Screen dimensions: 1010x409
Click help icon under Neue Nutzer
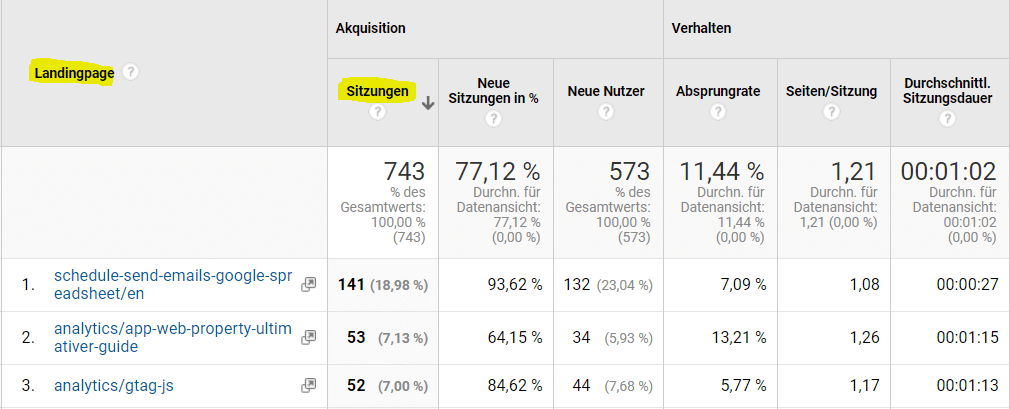click(605, 112)
